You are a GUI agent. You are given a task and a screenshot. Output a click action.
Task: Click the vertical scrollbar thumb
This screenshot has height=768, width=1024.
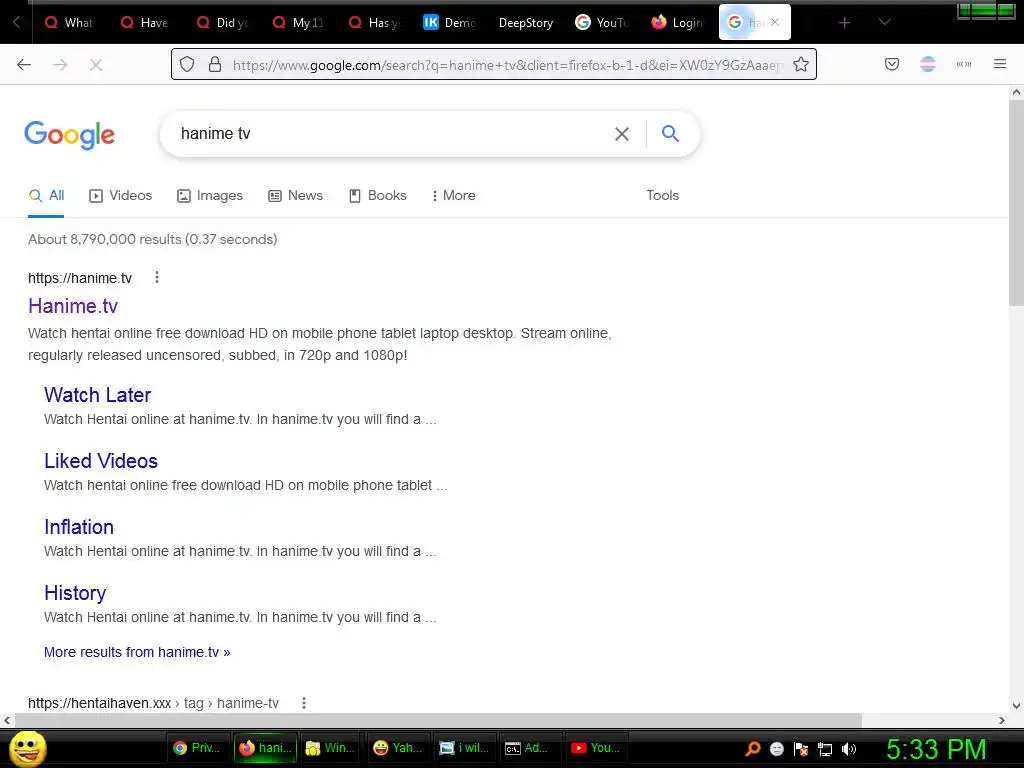(1016, 202)
